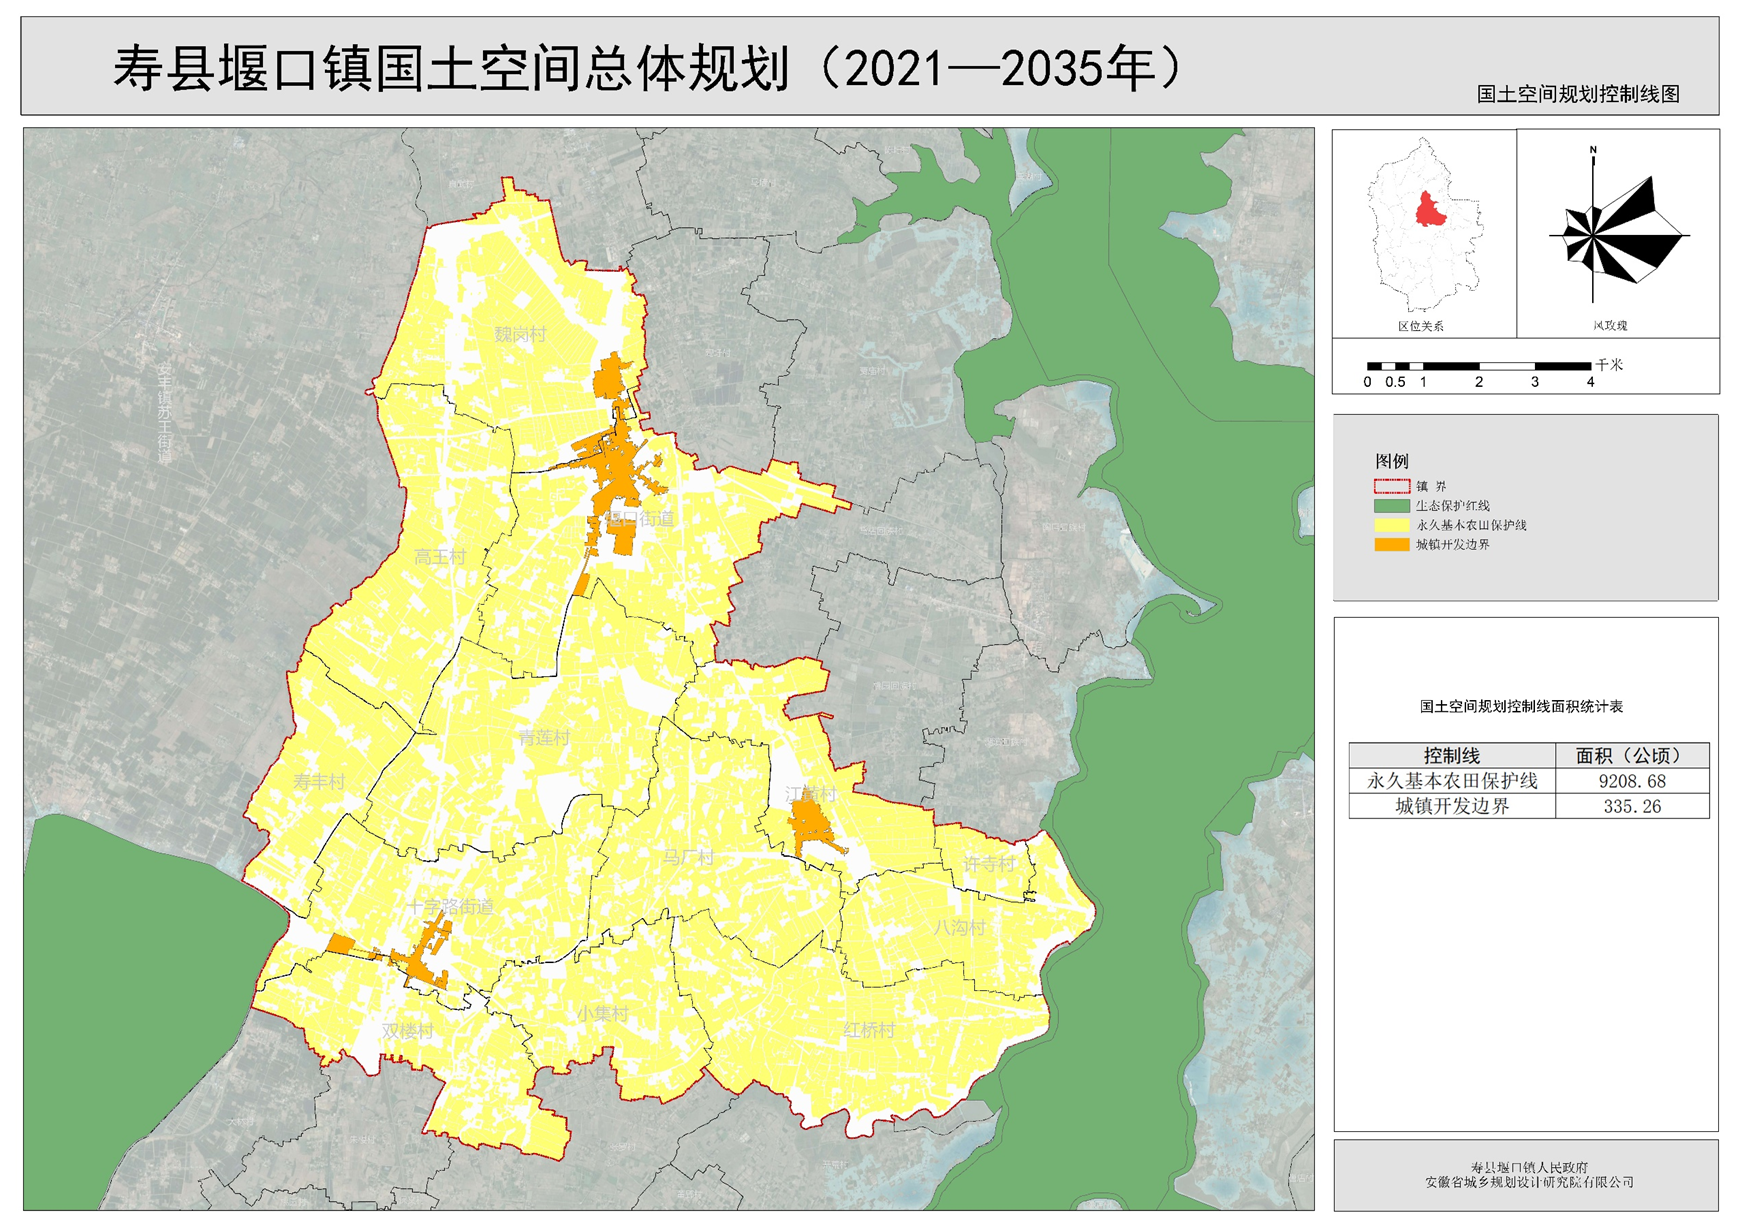Screen dimensions: 1742x1232
Task: Click the yellow 永久基本农田保护线 legend swatch
Action: [x=1391, y=525]
